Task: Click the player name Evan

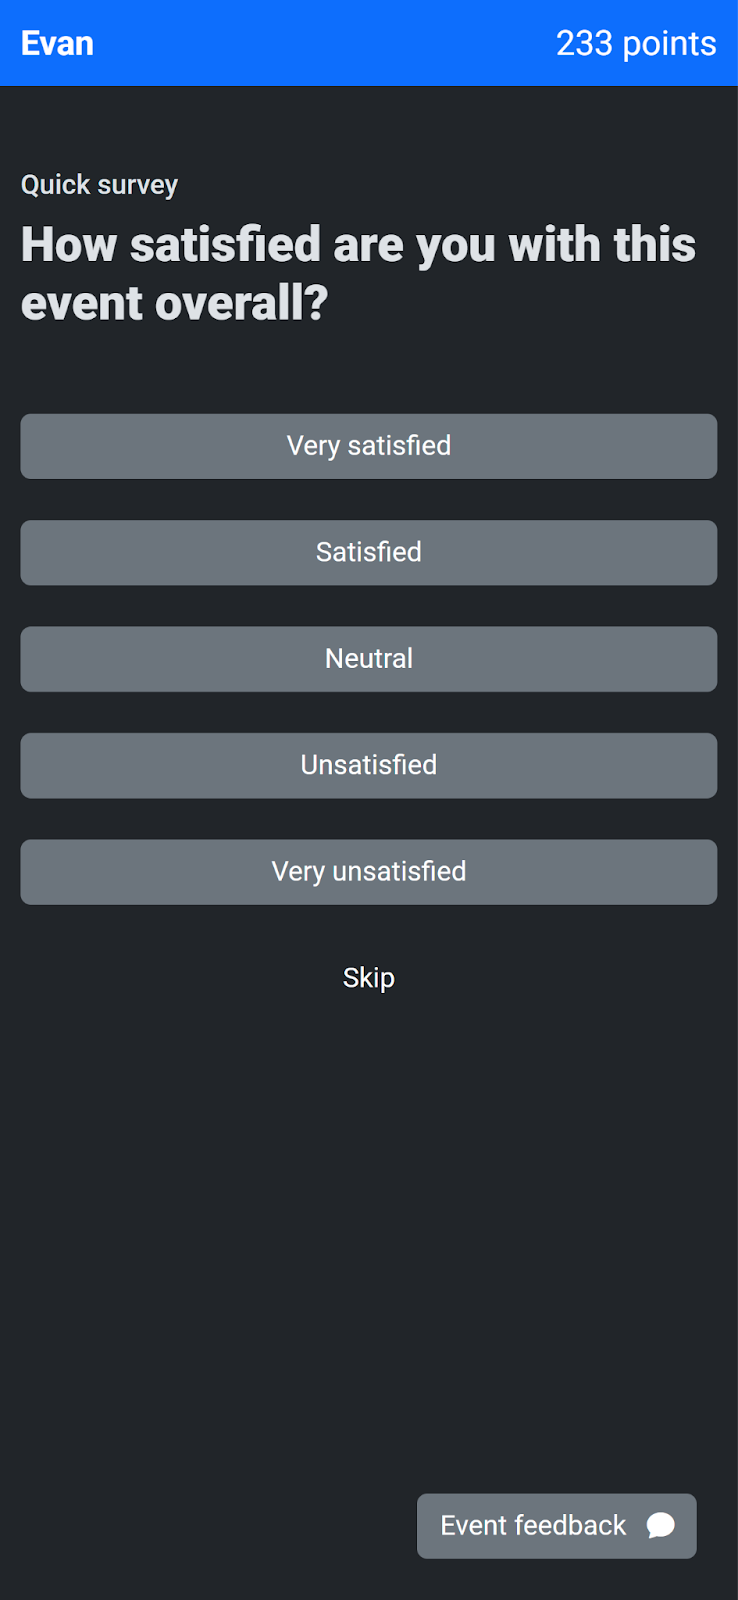Action: 57,44
